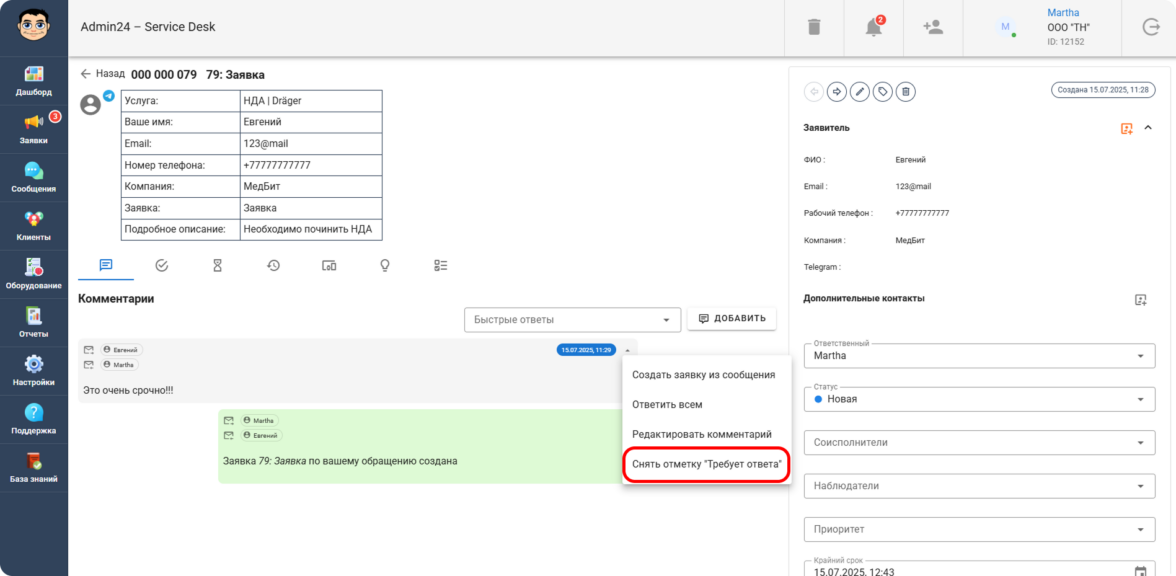This screenshot has width=1176, height=576.
Task: Click the ДОБАВИТЬ comment button
Action: [732, 318]
